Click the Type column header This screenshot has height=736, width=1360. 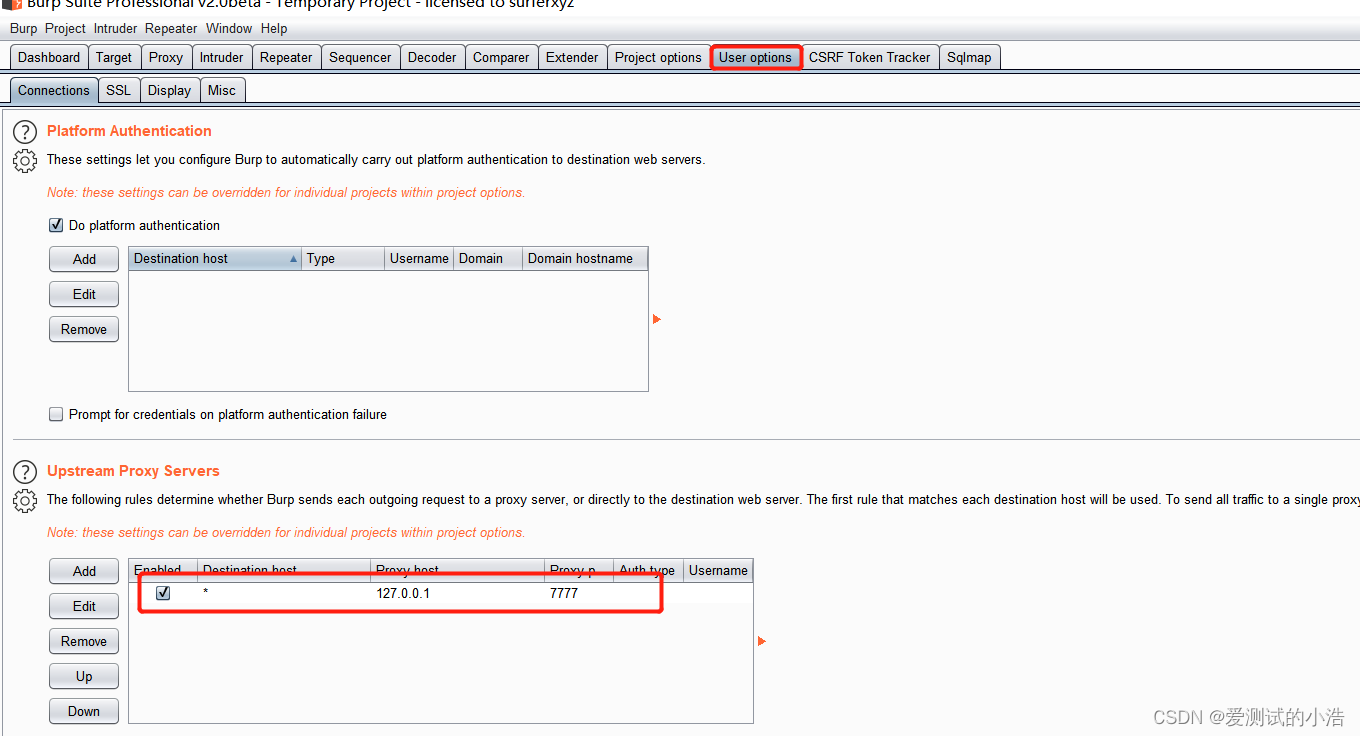click(x=343, y=258)
